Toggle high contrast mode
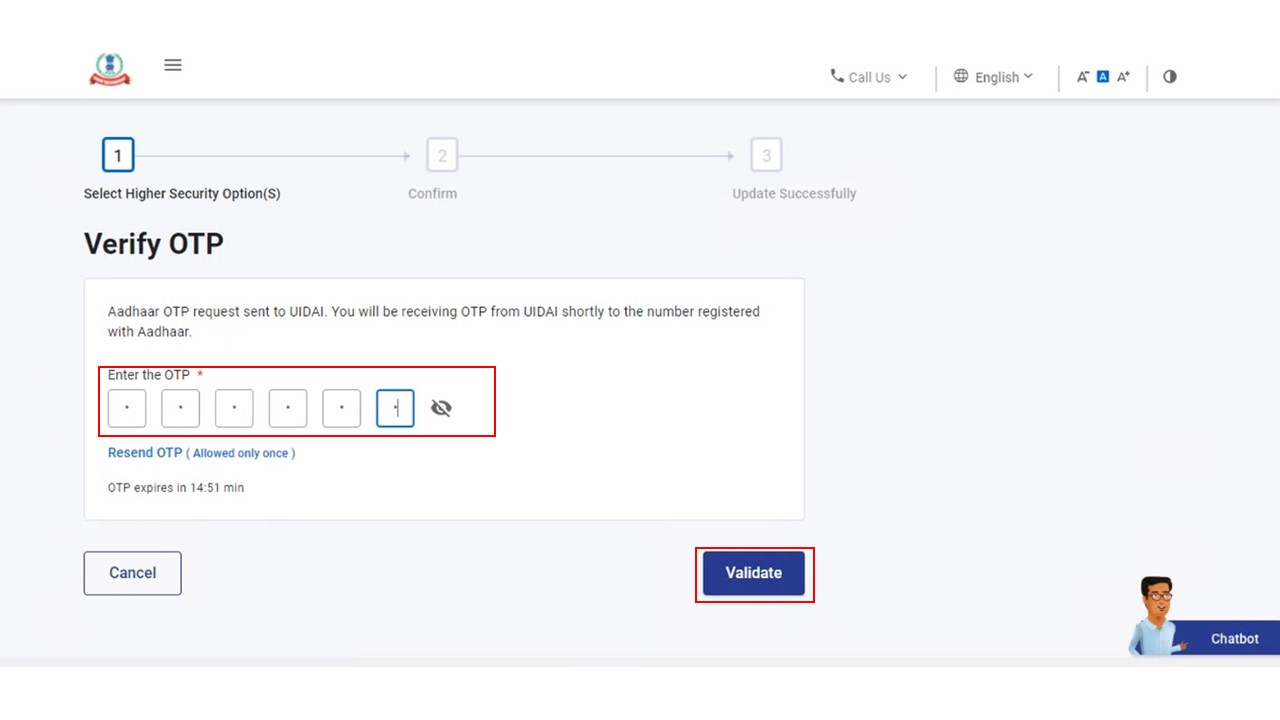The width and height of the screenshot is (1280, 720). click(1170, 77)
